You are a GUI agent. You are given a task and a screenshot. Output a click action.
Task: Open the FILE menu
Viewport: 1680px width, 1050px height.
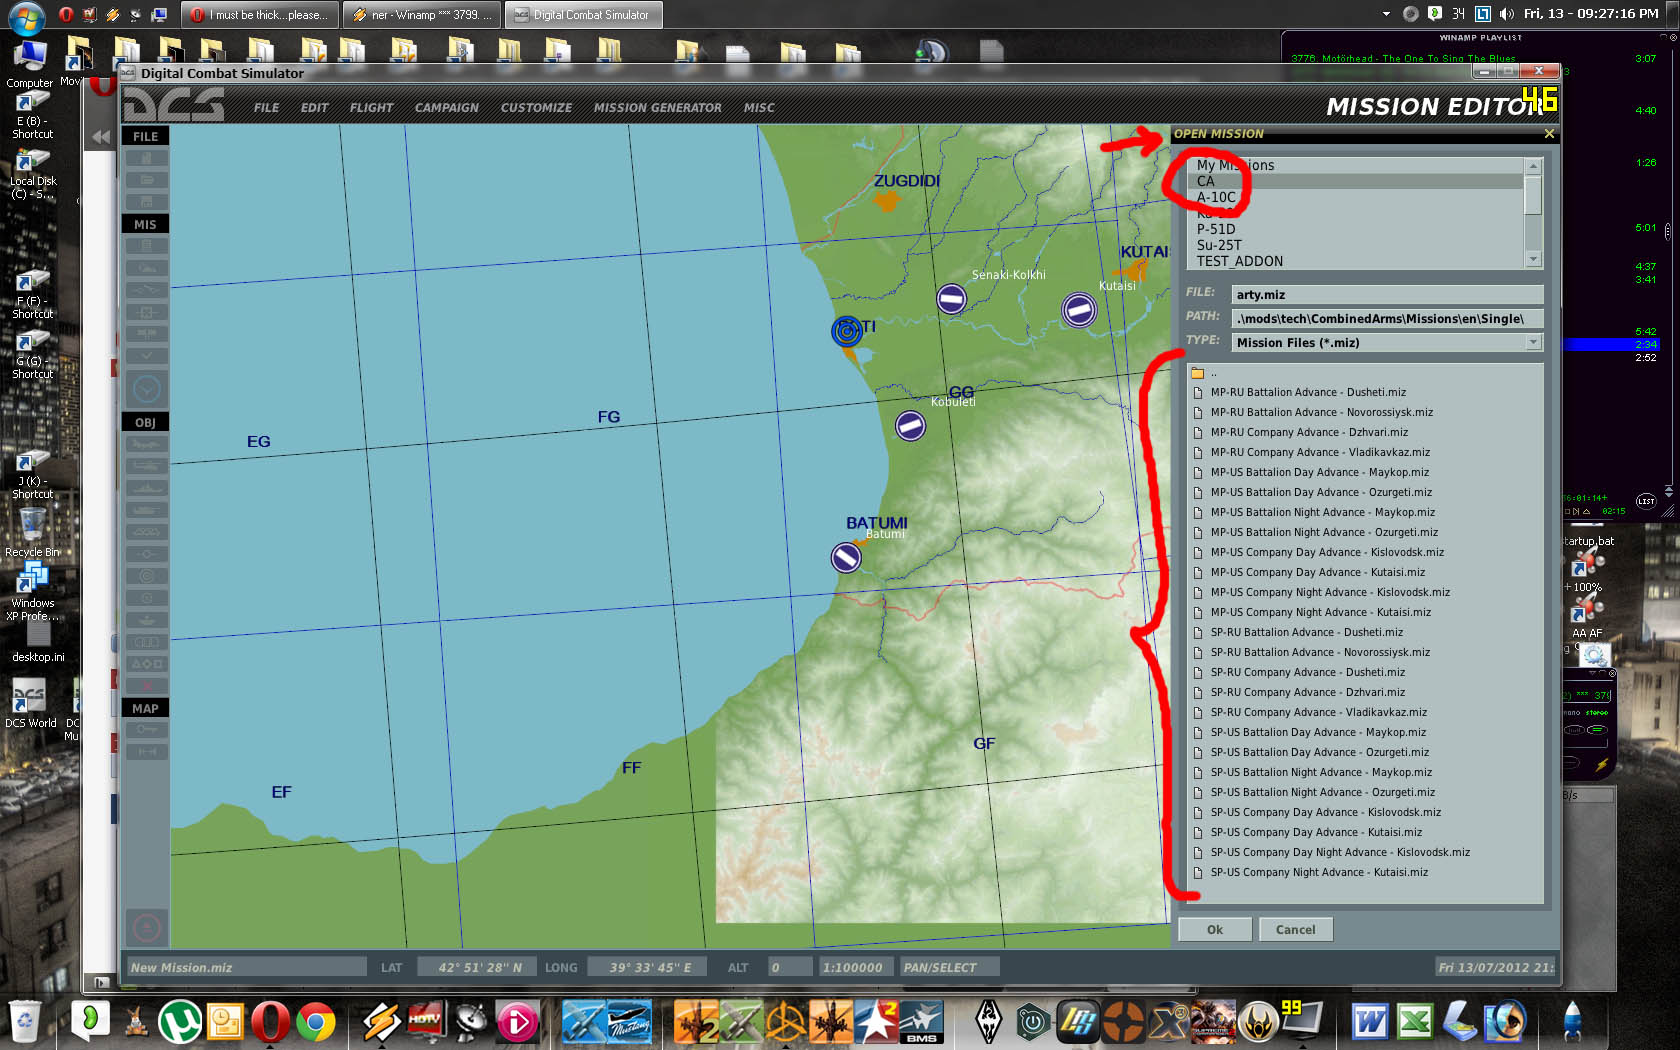click(267, 108)
